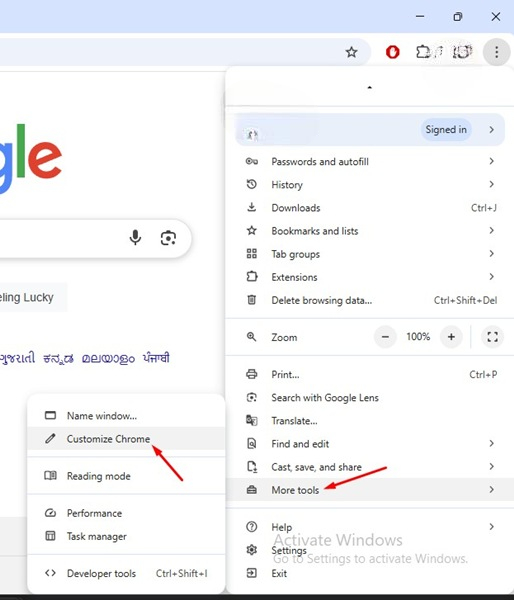Expand the More tools submenu arrow
514x600 pixels.
491,489
